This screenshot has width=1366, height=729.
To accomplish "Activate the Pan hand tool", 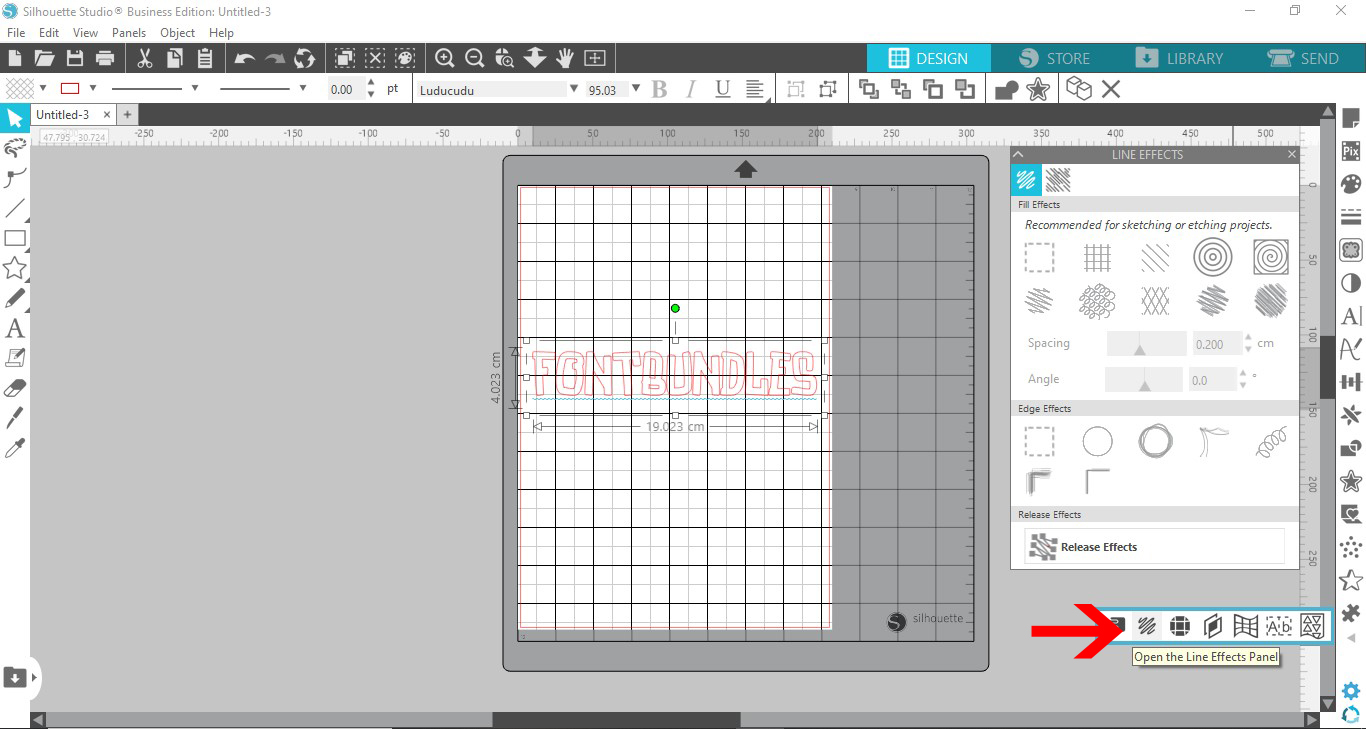I will 565,58.
